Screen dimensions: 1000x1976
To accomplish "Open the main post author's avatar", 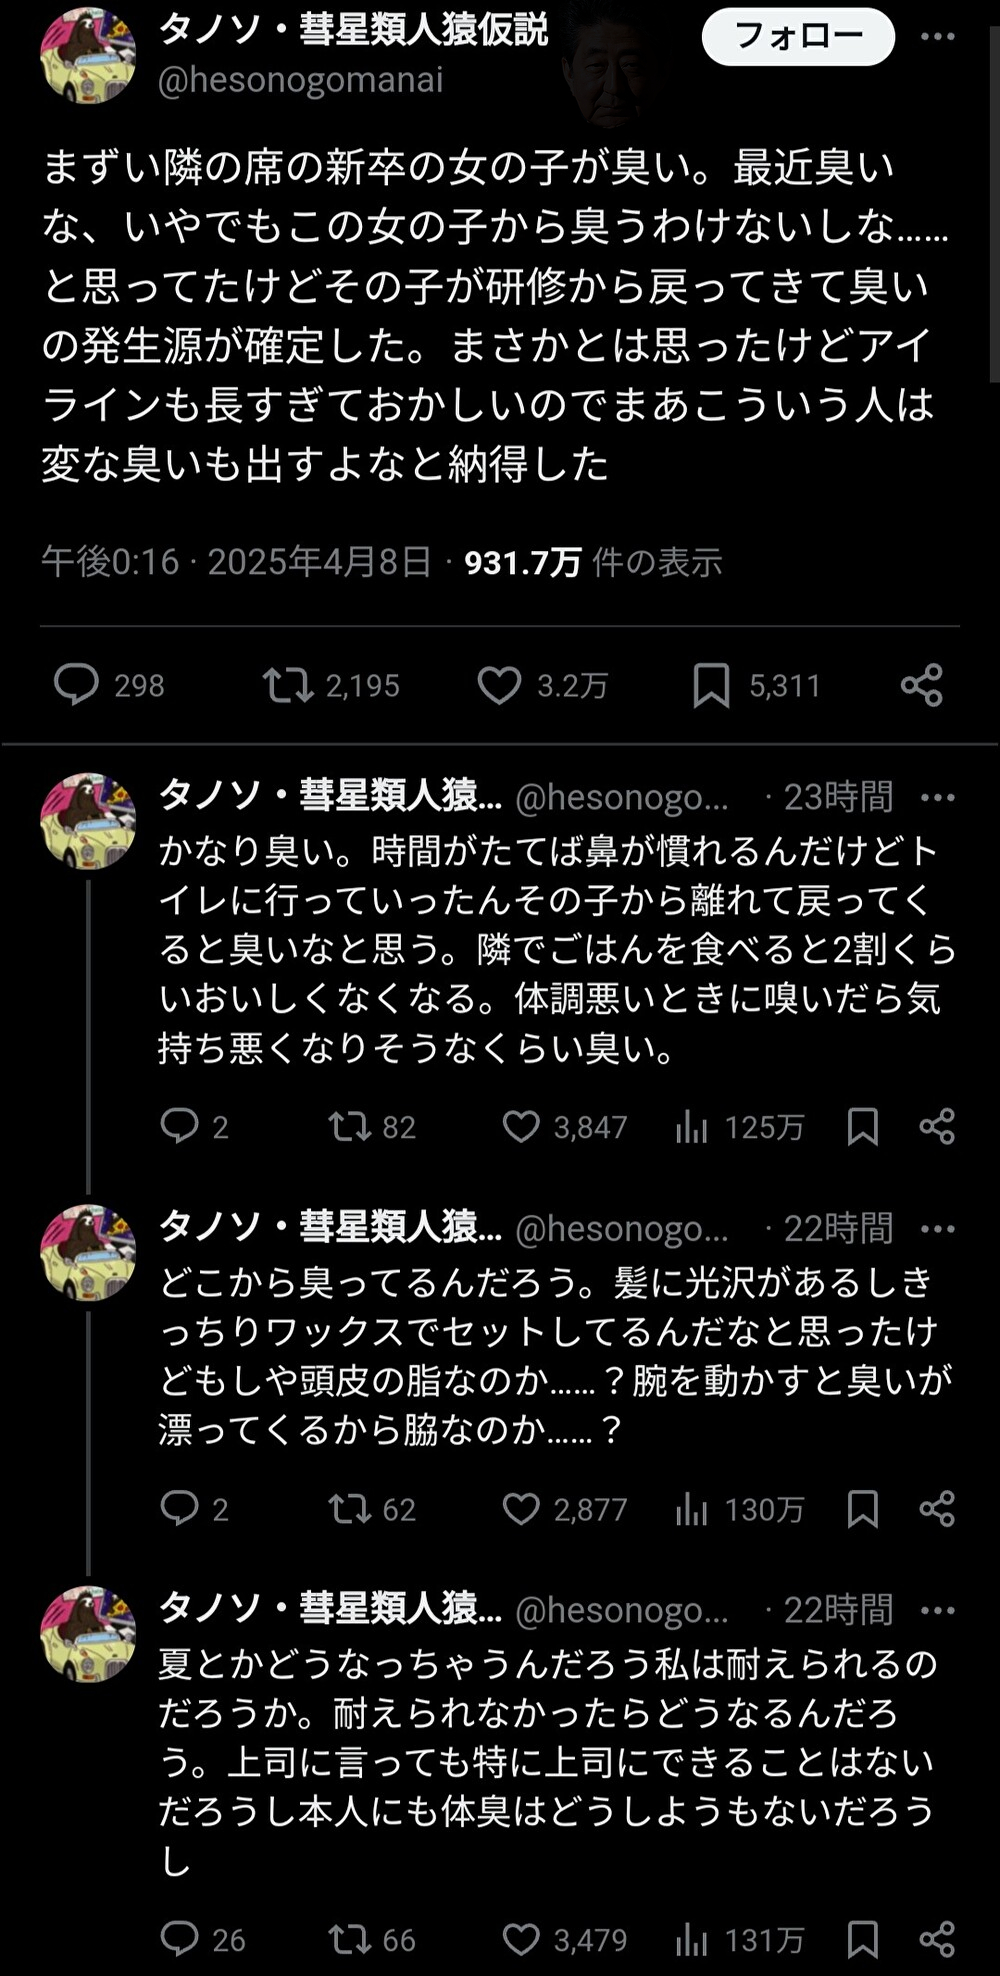I will click(x=88, y=55).
